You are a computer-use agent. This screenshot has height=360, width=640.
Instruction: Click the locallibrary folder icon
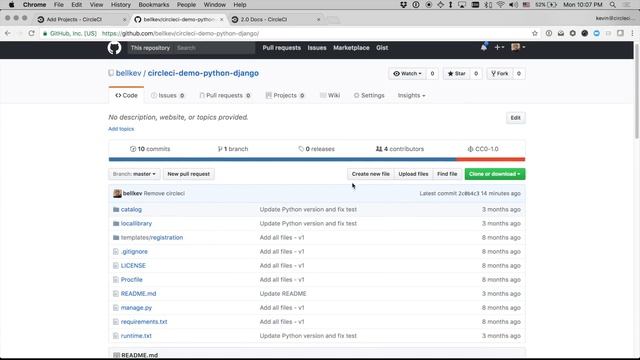[x=116, y=224]
